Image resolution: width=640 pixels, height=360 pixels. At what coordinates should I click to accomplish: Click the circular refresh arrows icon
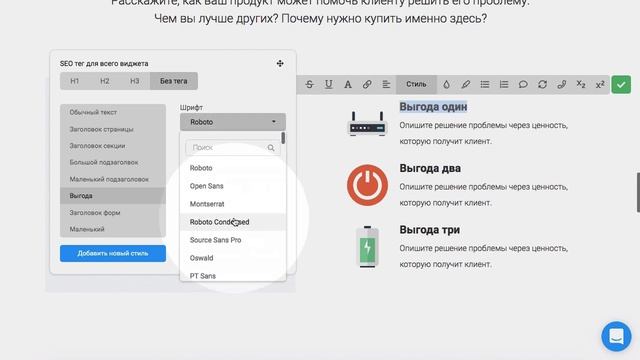542,84
